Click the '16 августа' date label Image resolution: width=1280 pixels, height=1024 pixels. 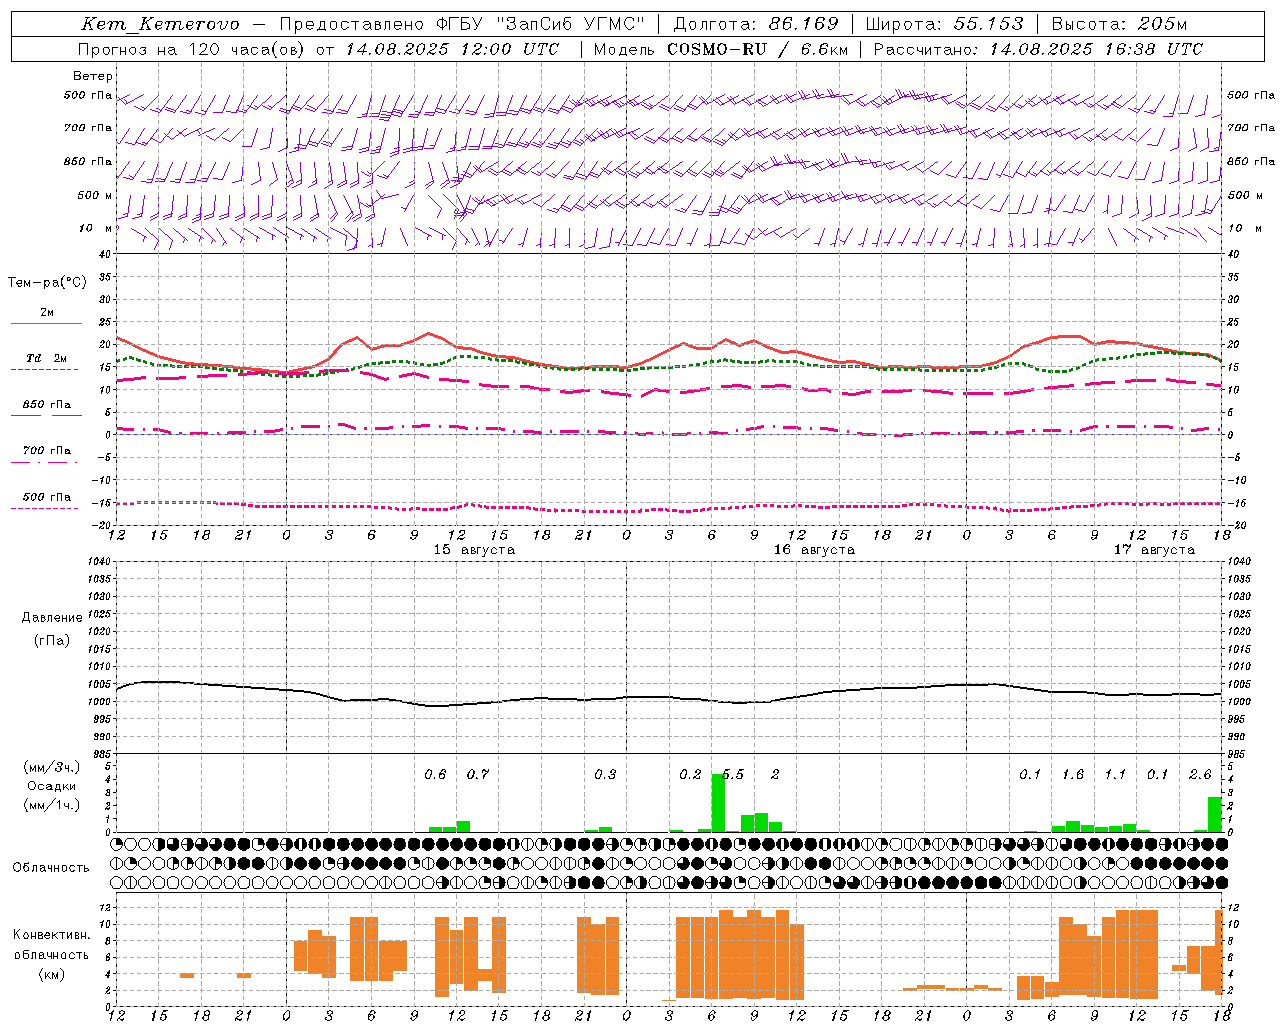814,550
